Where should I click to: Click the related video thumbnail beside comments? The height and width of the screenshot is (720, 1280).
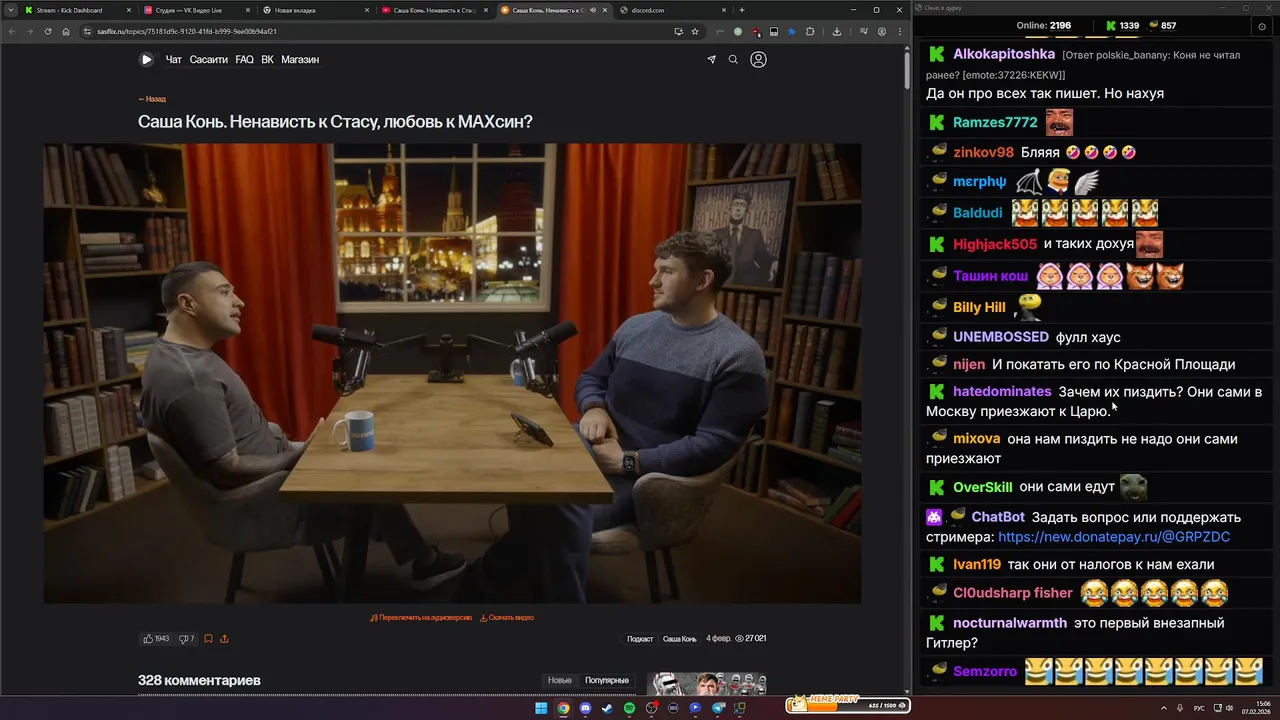[706, 684]
